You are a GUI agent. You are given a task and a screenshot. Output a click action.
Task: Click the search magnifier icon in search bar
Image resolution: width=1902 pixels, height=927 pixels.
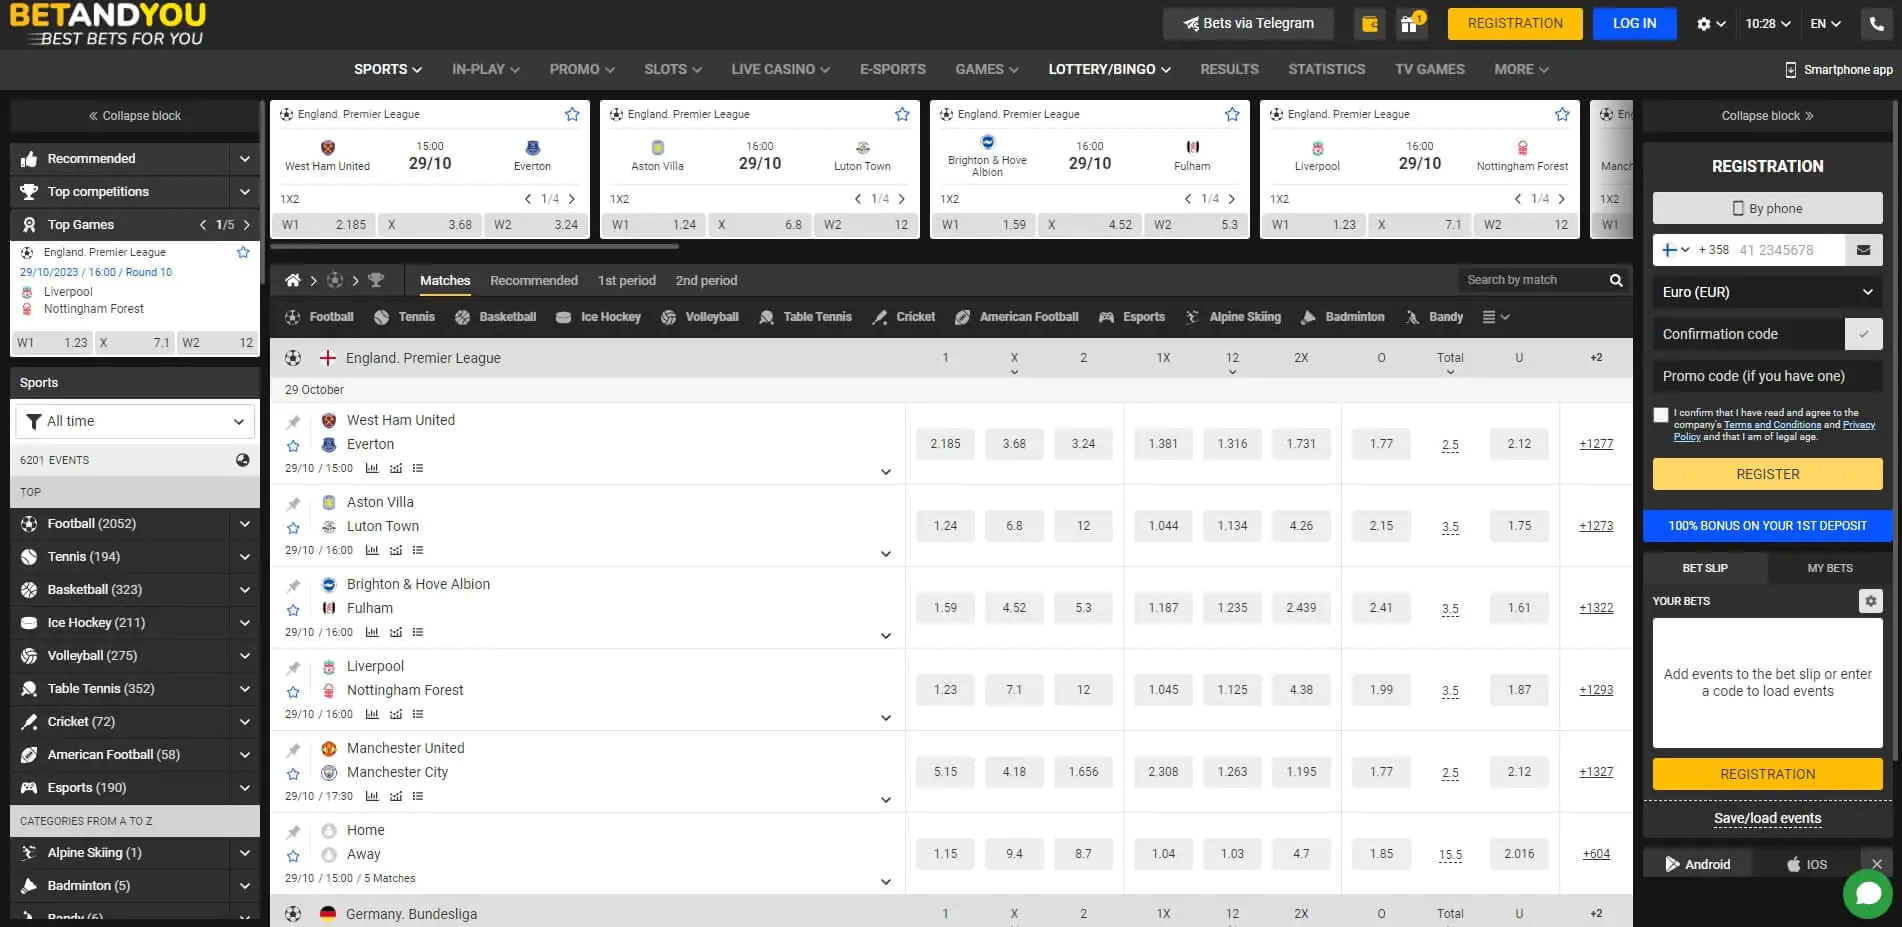tap(1615, 280)
